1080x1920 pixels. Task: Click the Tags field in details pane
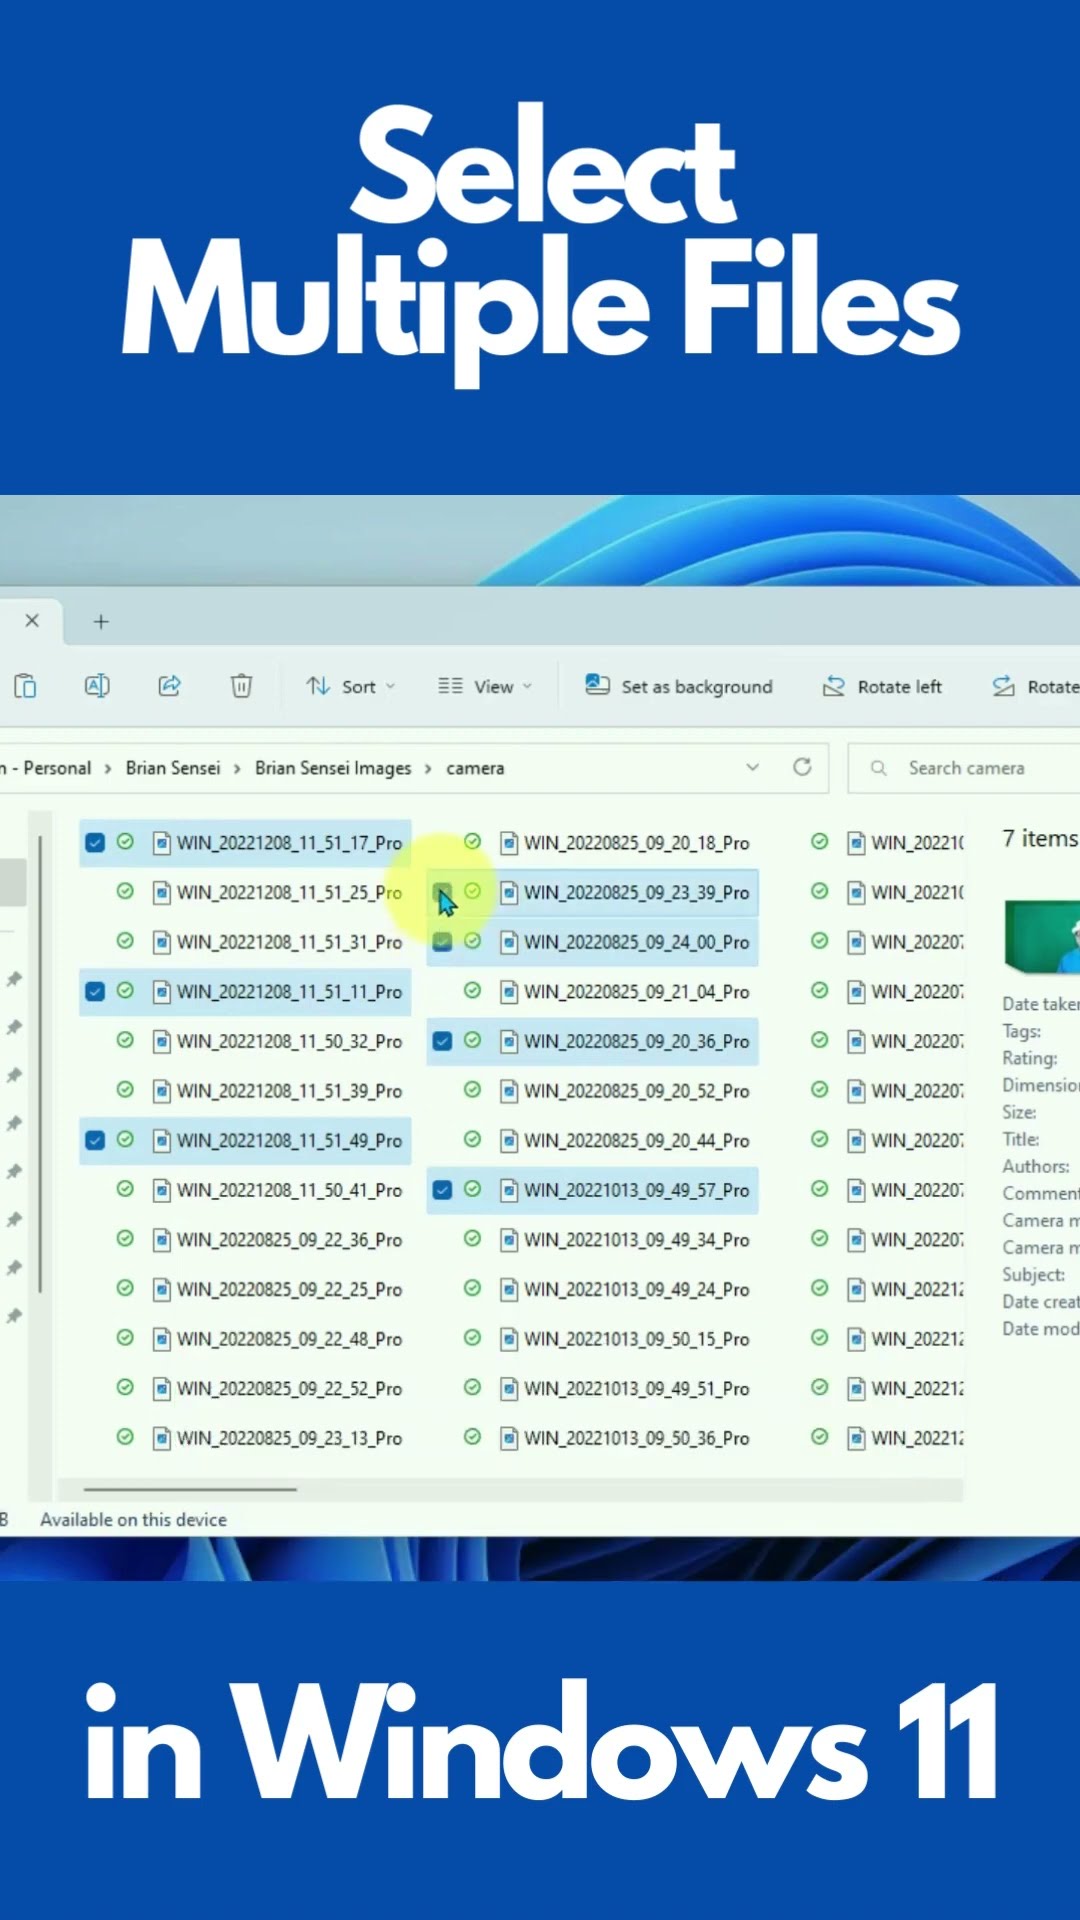[x=1022, y=1031]
